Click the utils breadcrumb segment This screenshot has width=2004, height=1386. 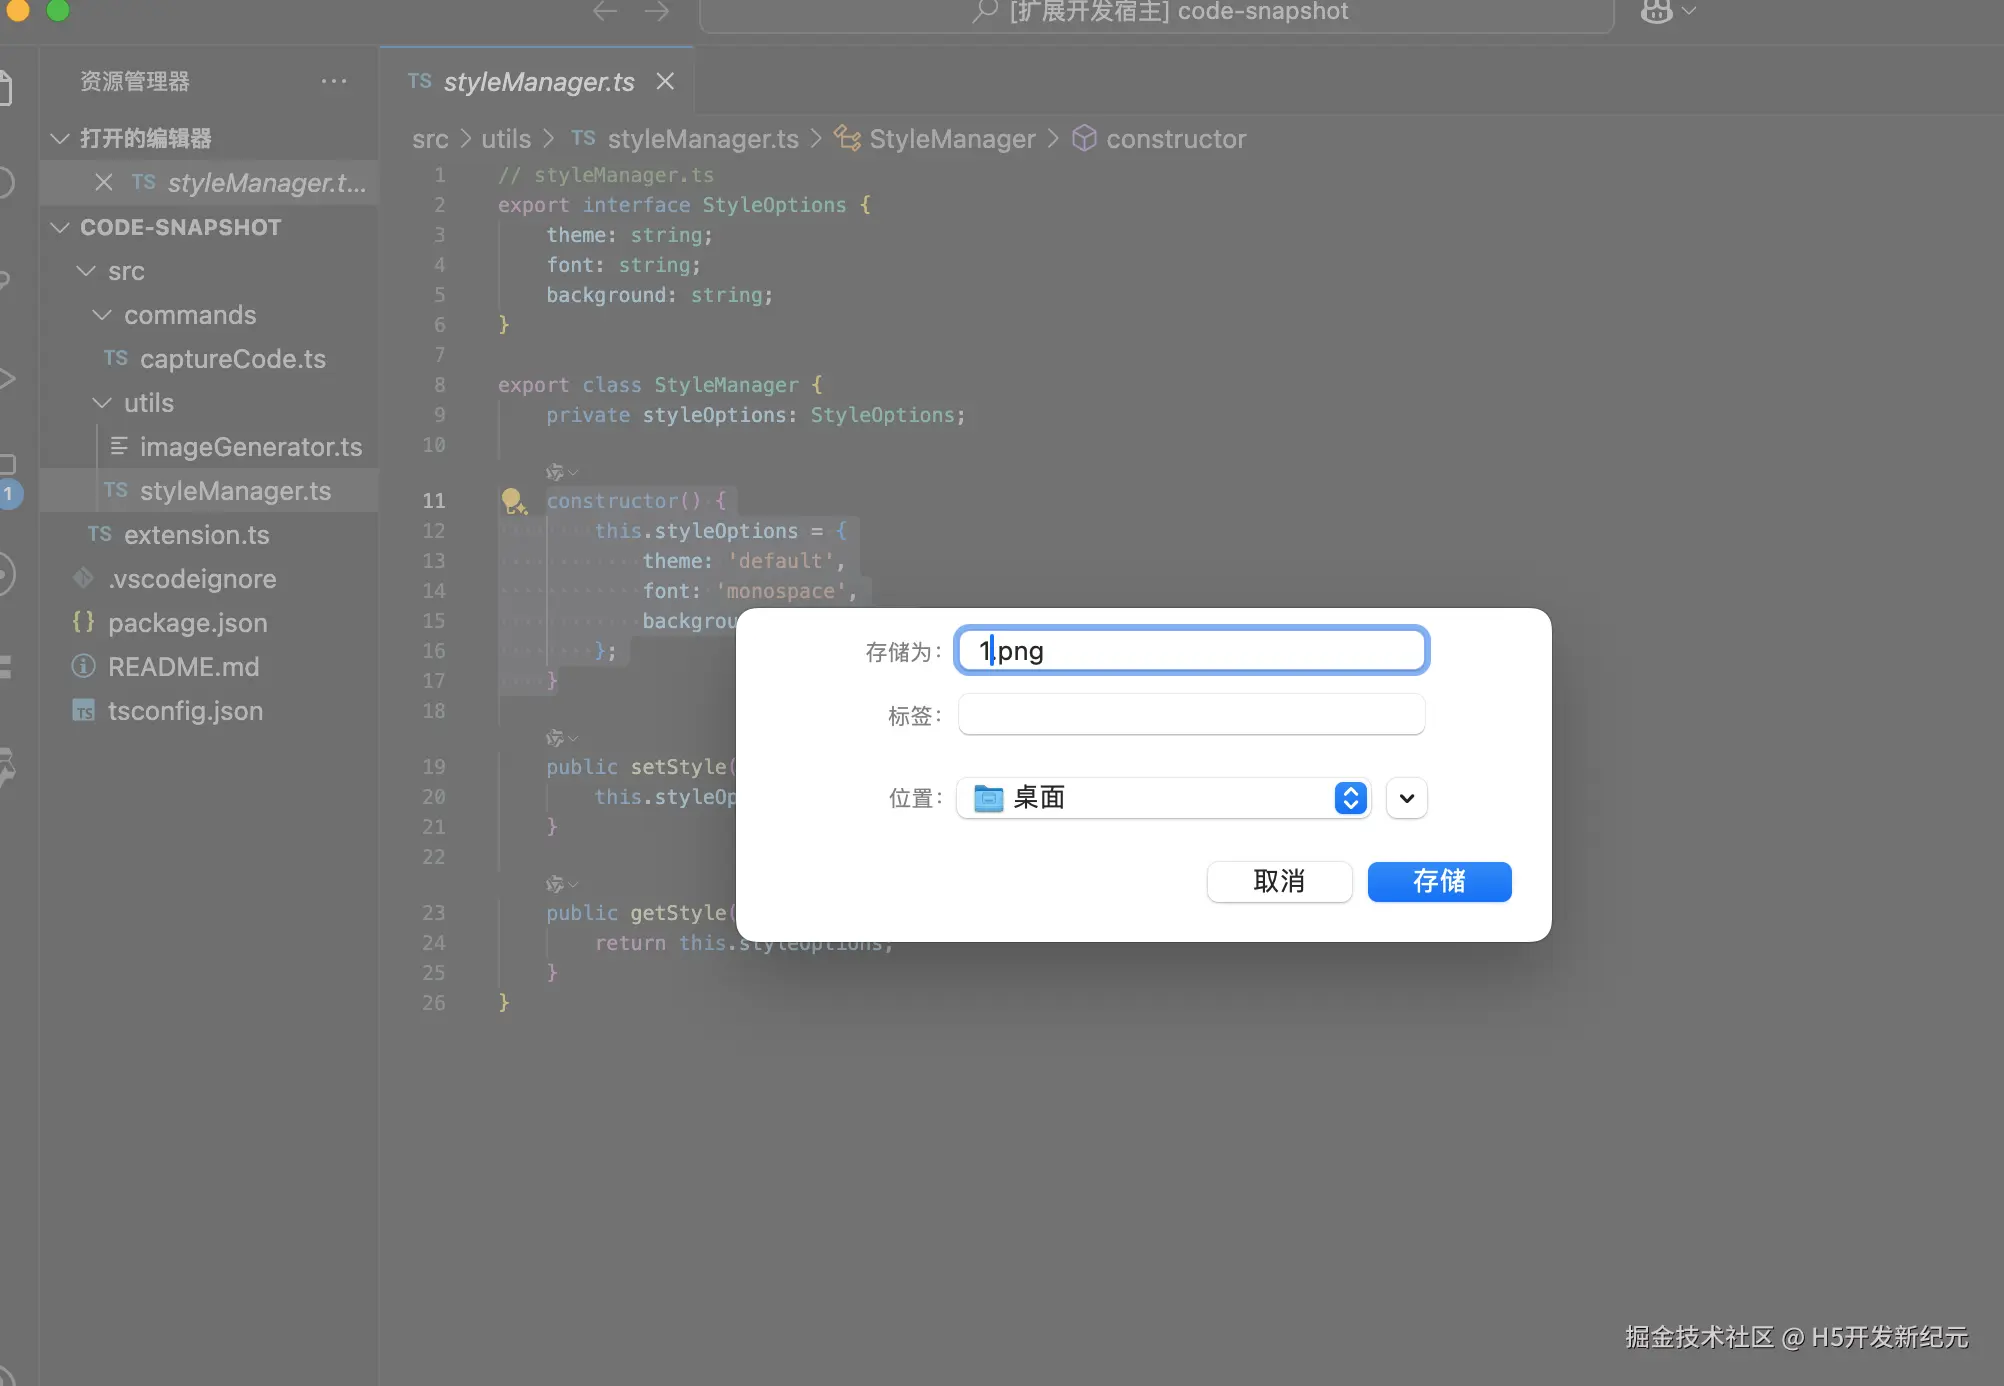(506, 139)
